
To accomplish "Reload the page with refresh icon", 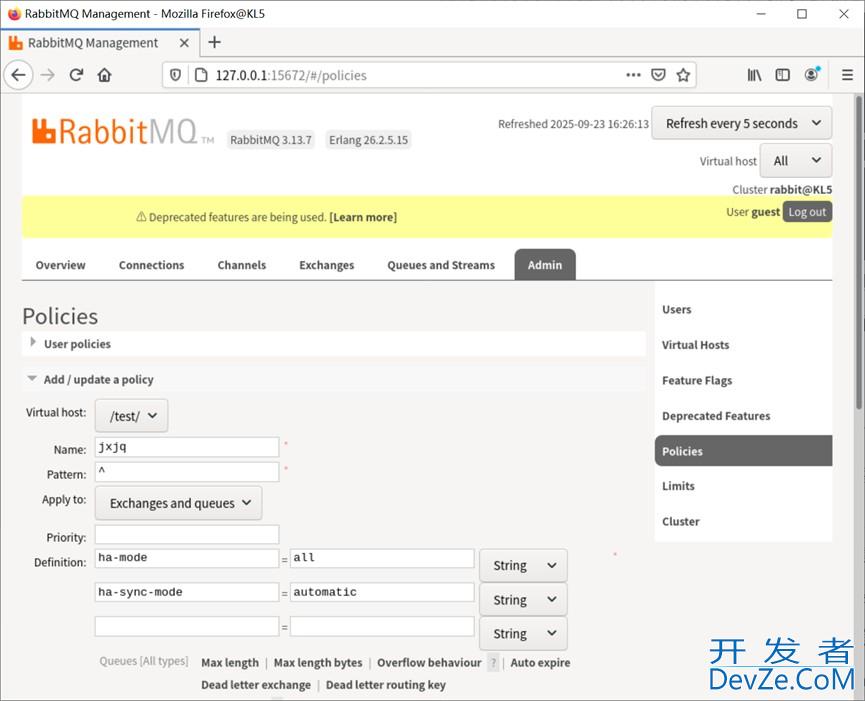I will point(76,75).
